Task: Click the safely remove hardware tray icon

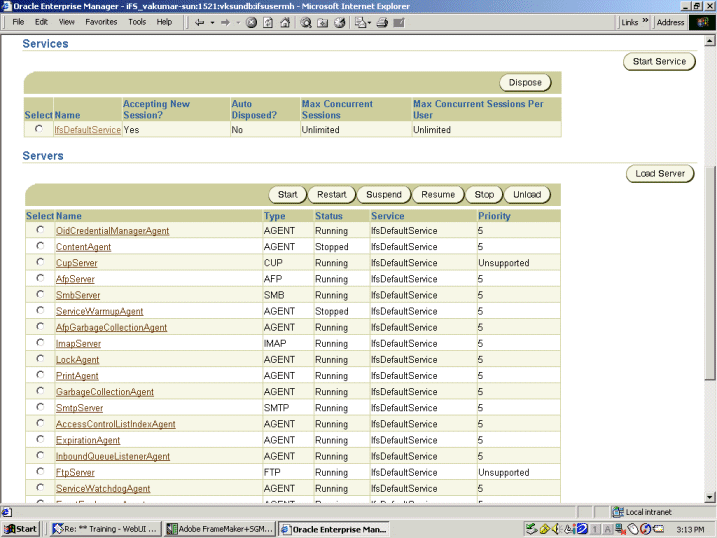Action: 531,529
